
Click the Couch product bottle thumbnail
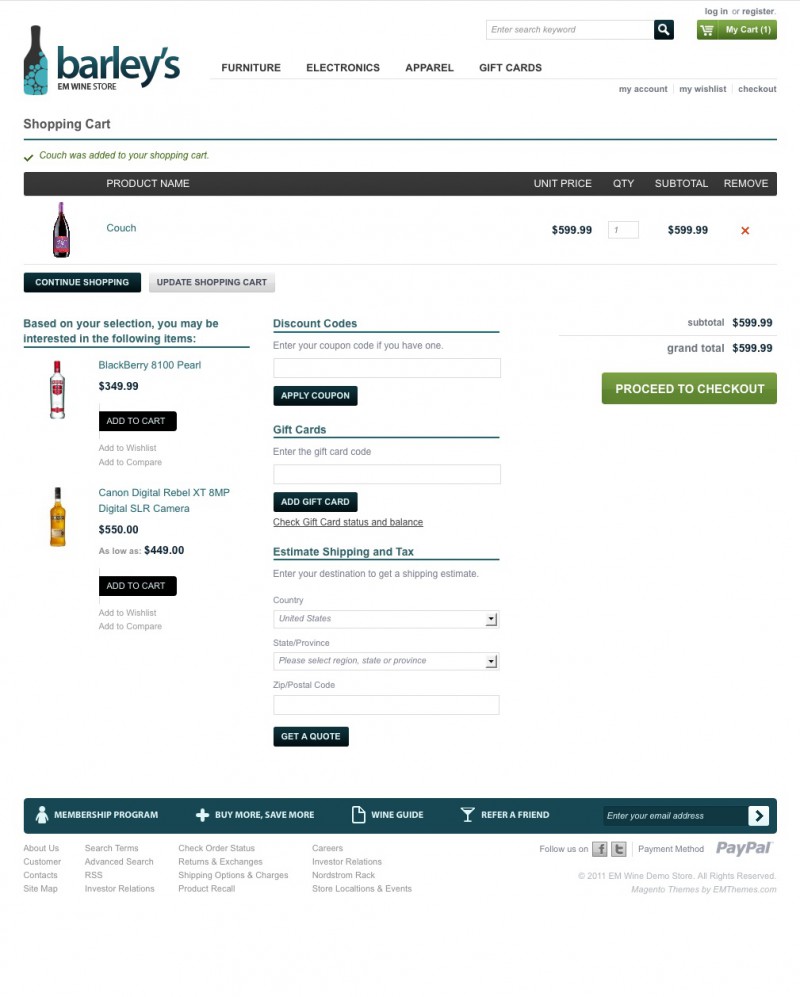point(61,230)
